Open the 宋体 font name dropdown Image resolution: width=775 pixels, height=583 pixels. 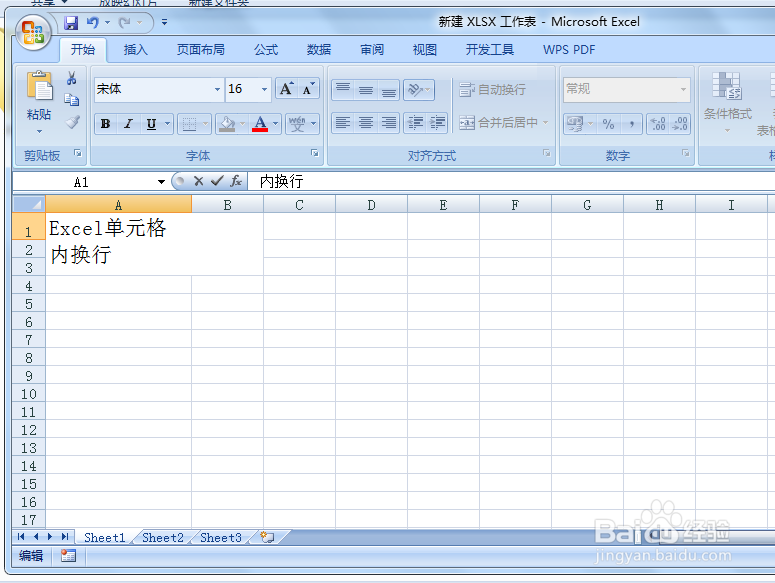(x=217, y=89)
